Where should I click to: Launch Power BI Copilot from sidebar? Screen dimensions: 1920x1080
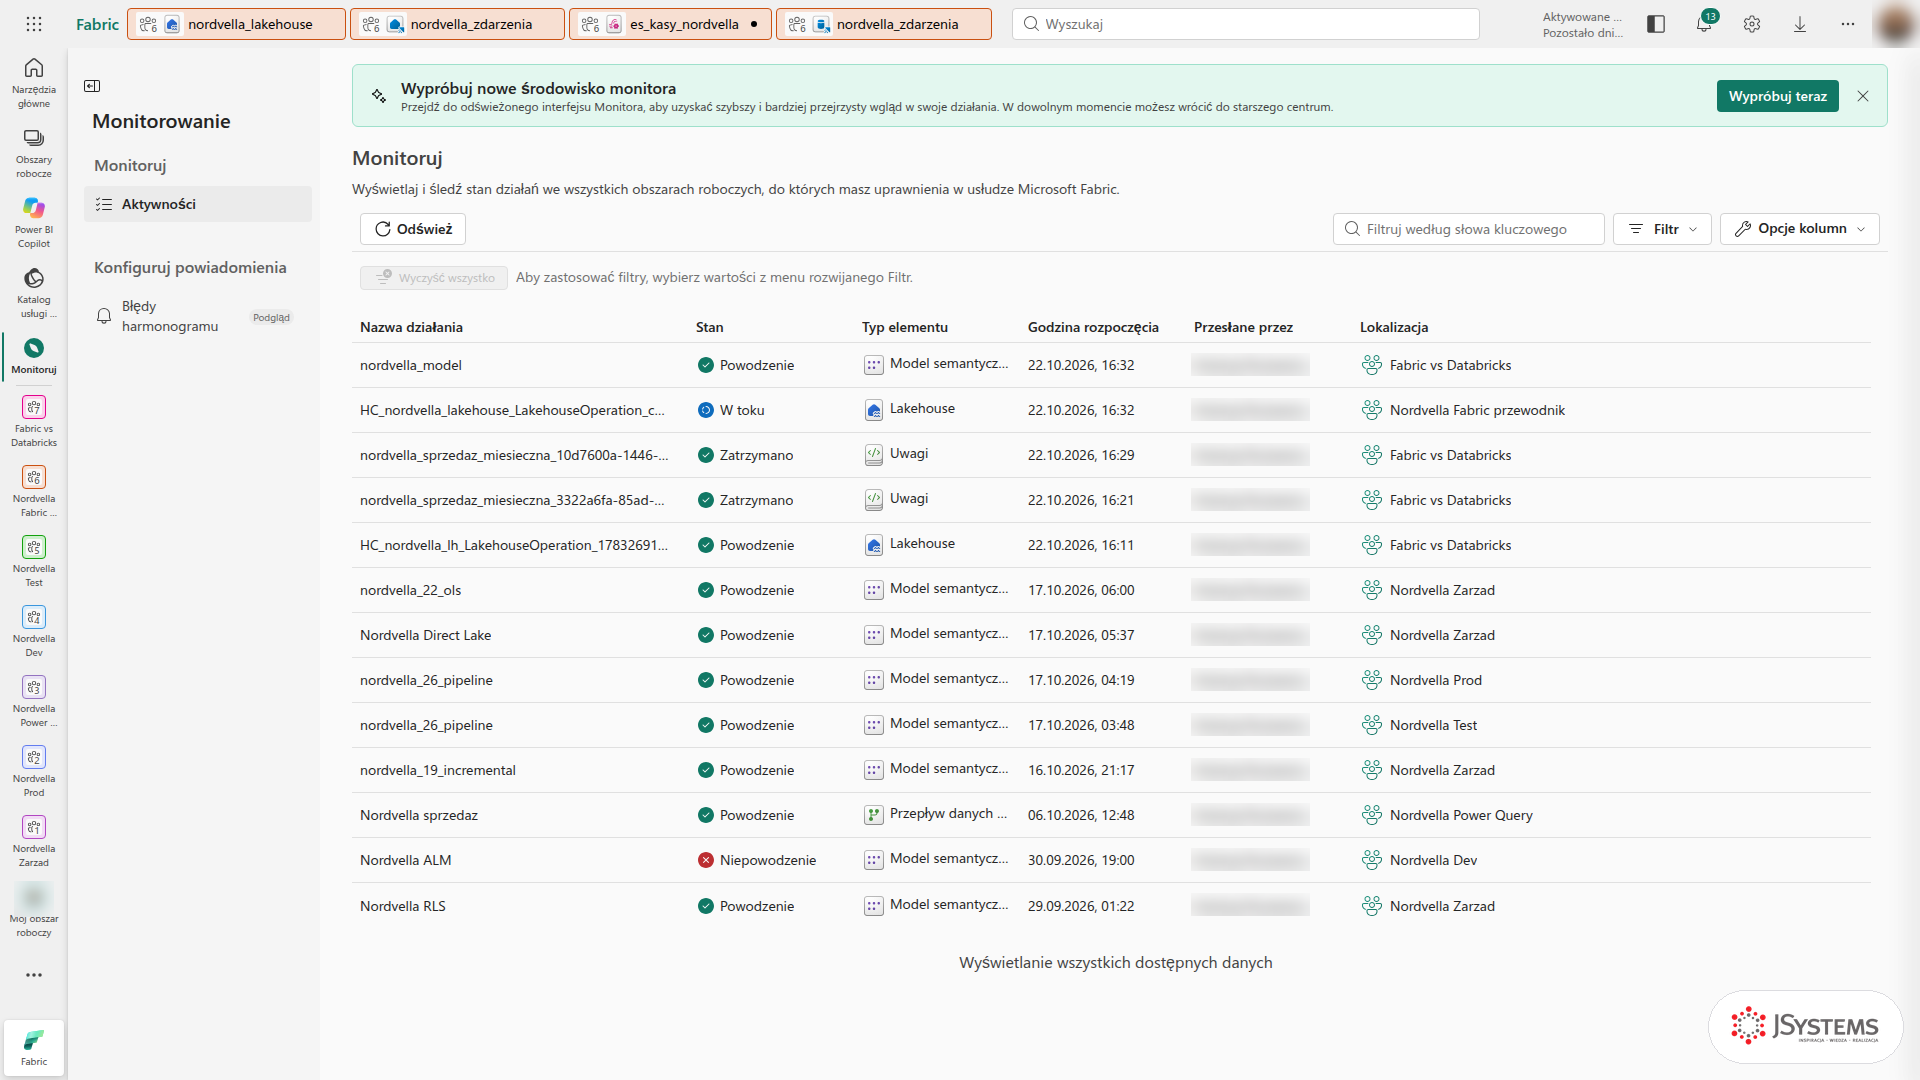34,222
